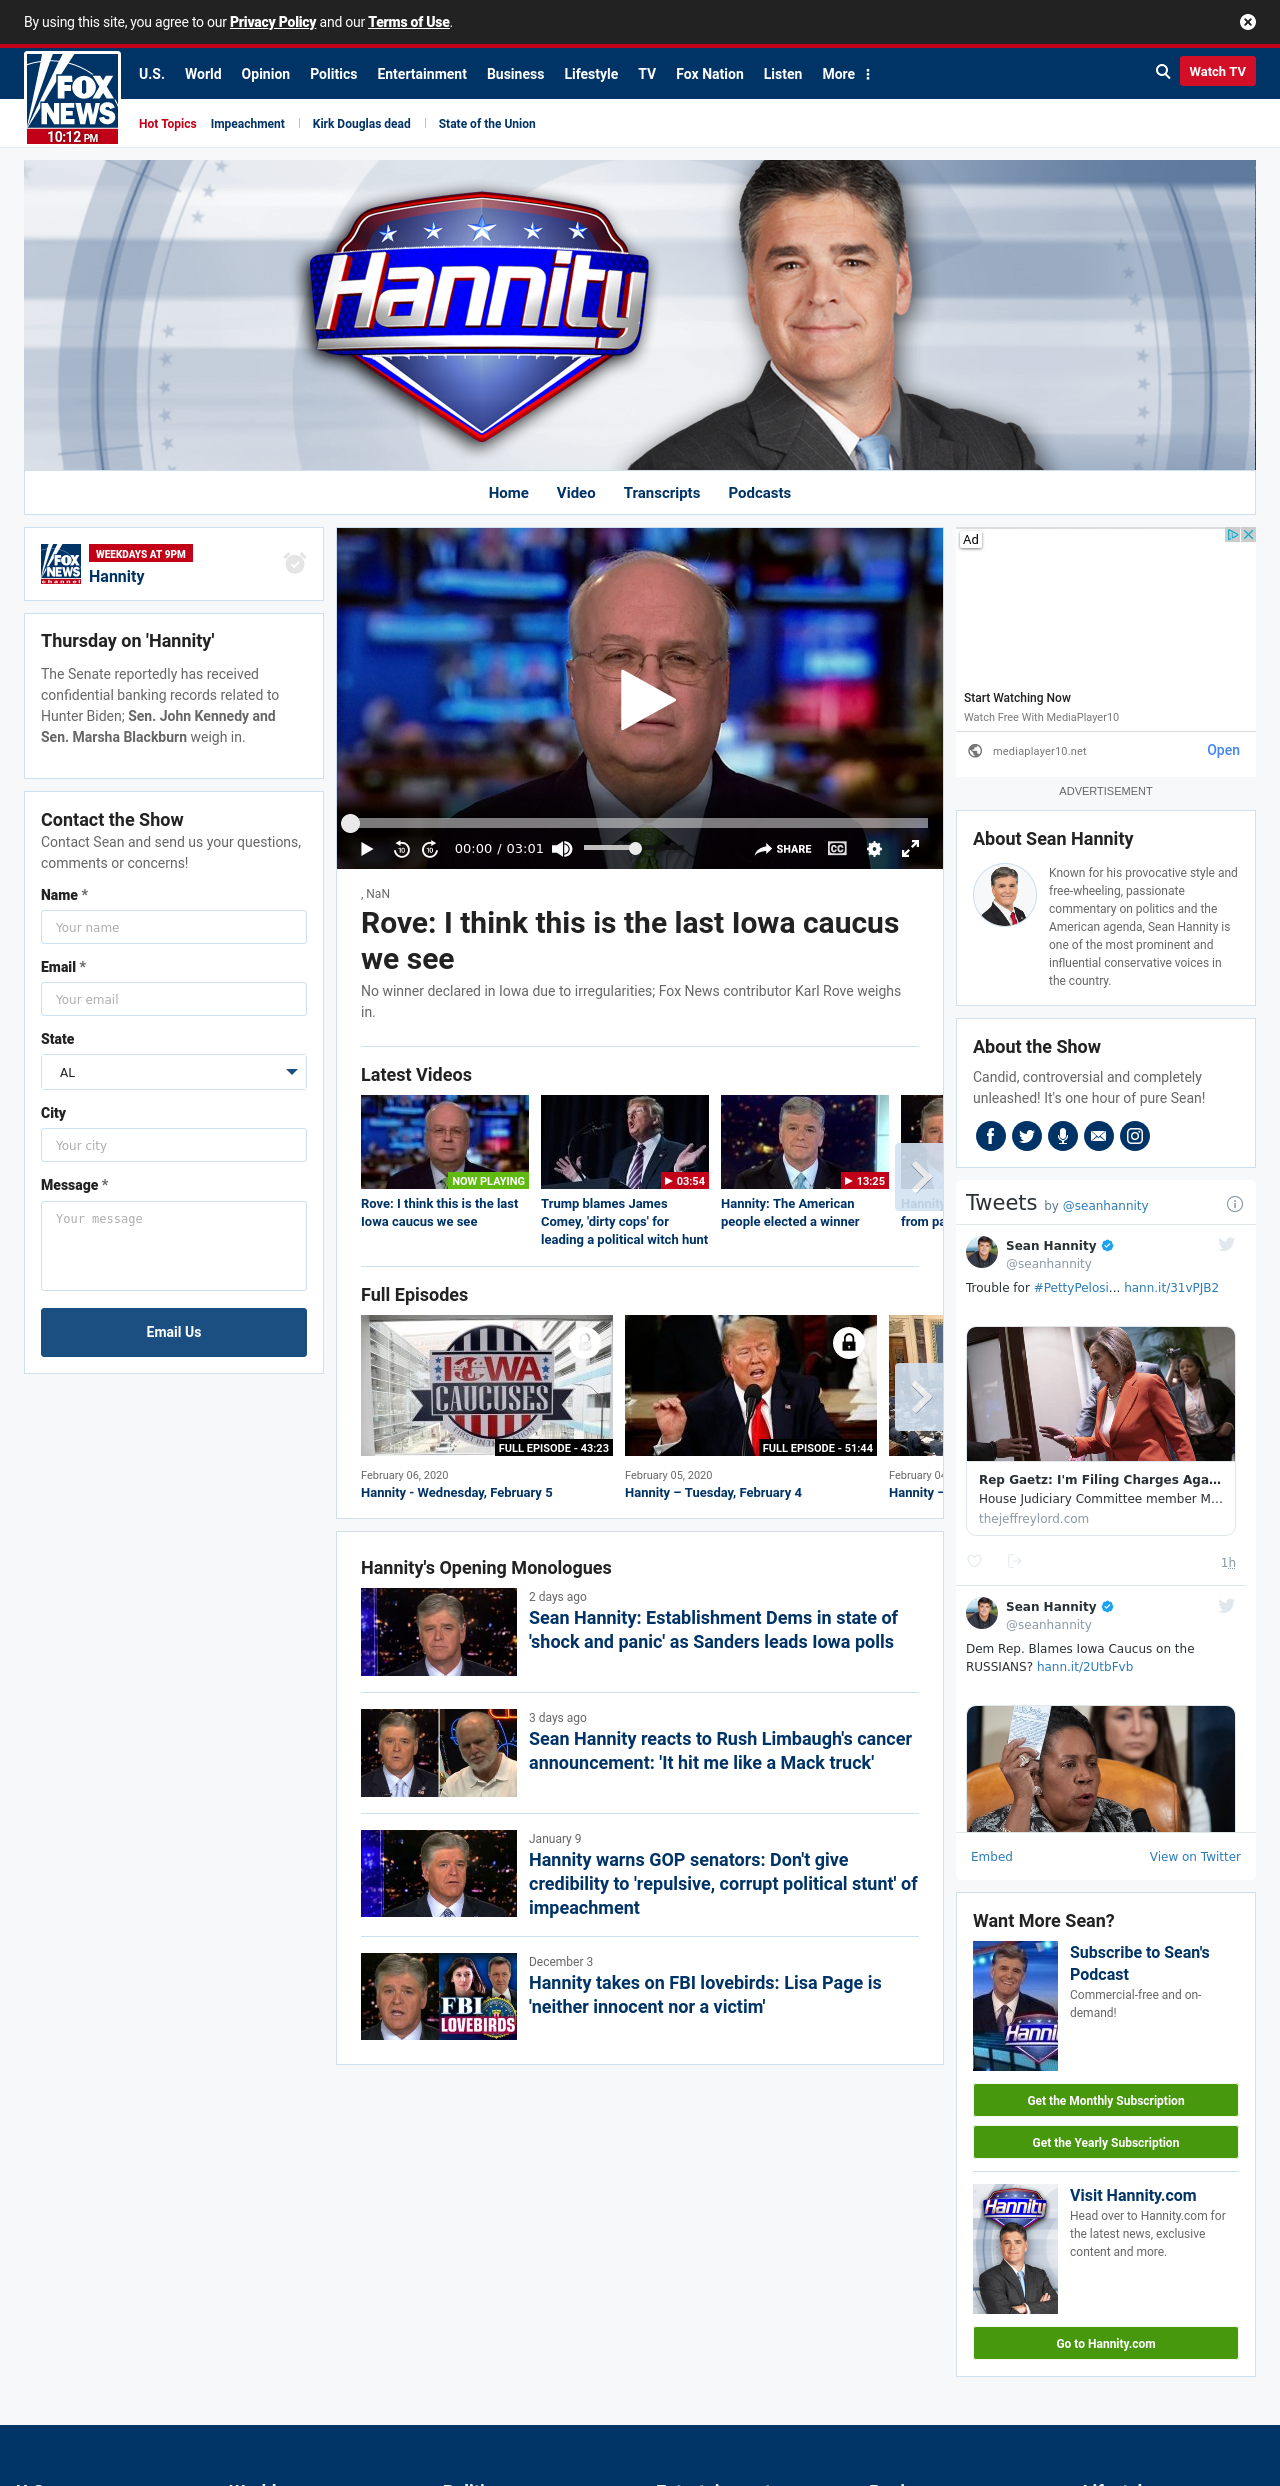Open the Facebook icon under About the Show
This screenshot has width=1280, height=2486.
click(x=990, y=1136)
